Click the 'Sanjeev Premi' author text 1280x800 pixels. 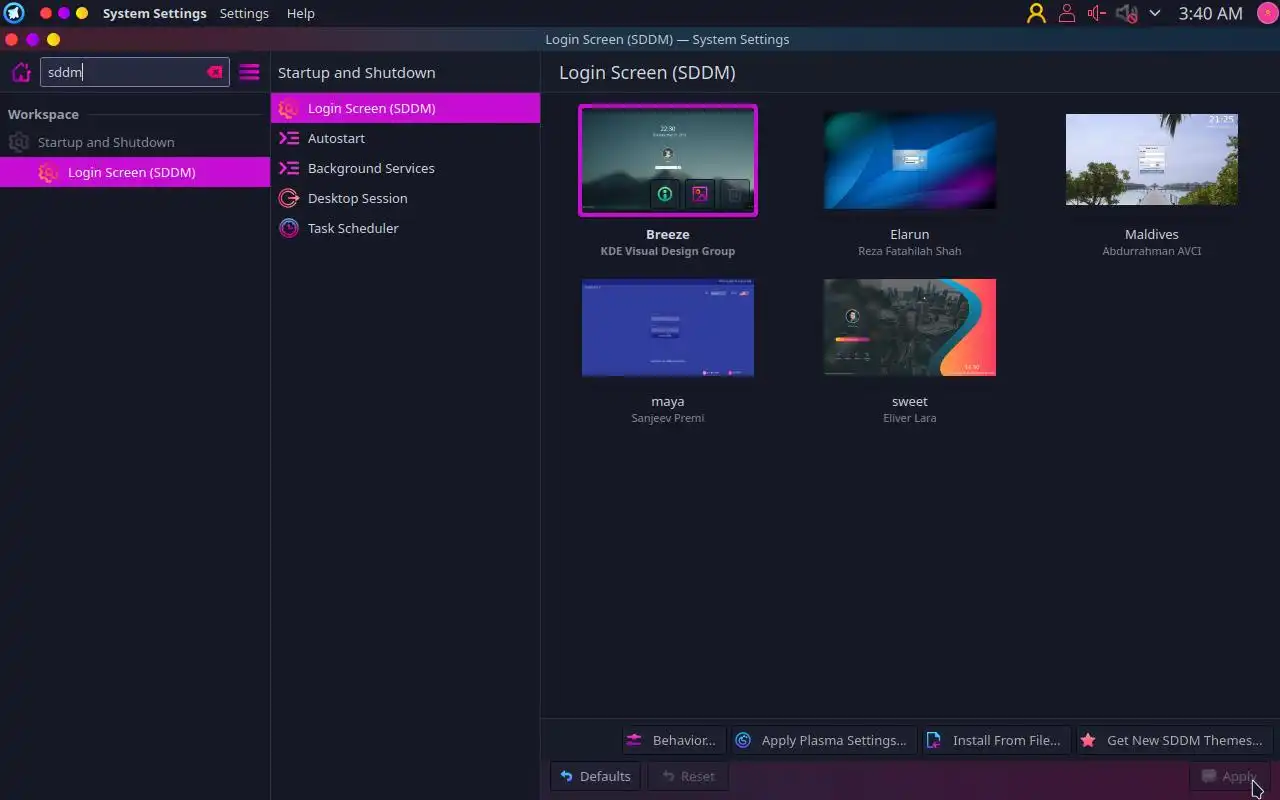668,418
